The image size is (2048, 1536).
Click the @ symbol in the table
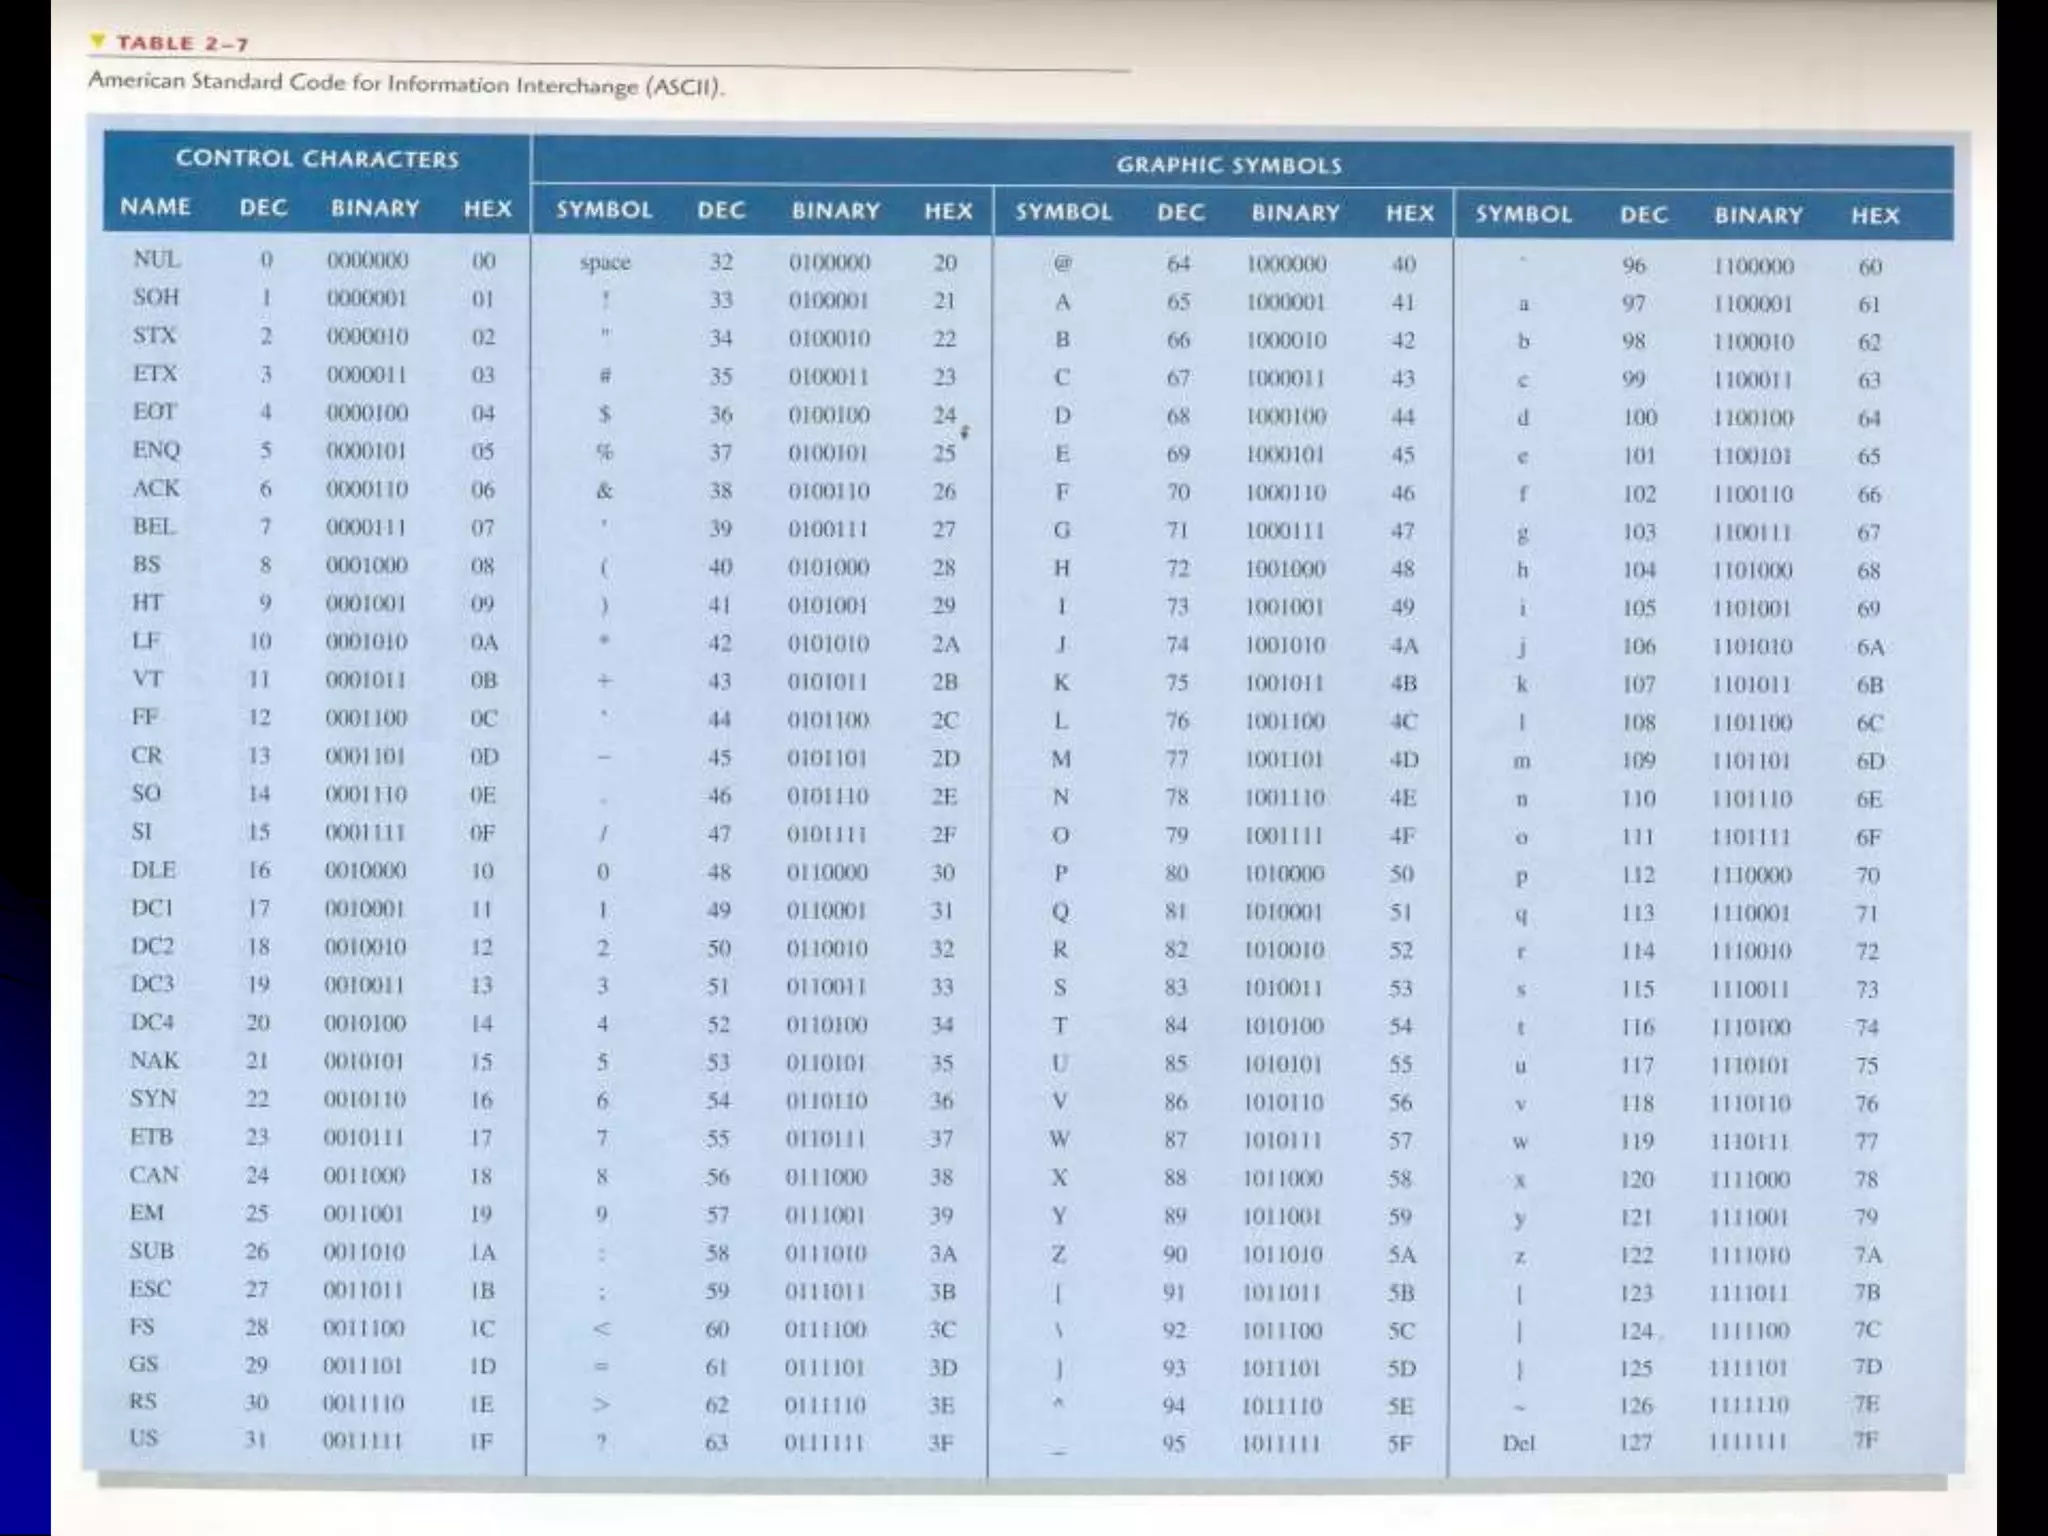coord(1062,263)
